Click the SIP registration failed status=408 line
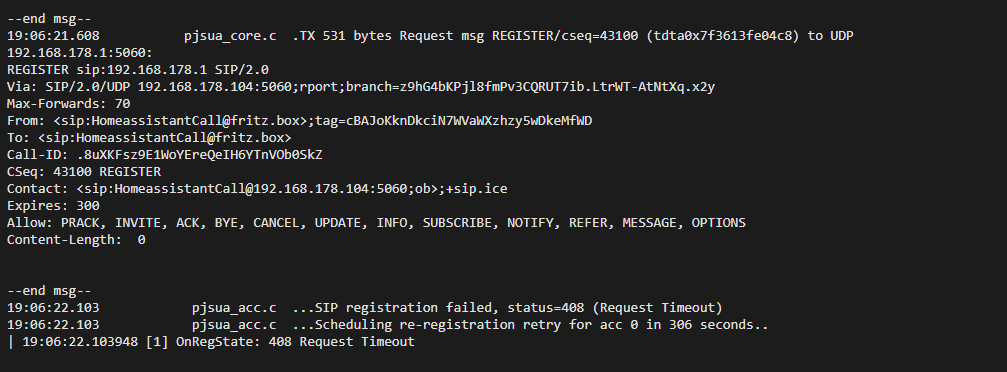The image size is (1007, 372). click(365, 308)
